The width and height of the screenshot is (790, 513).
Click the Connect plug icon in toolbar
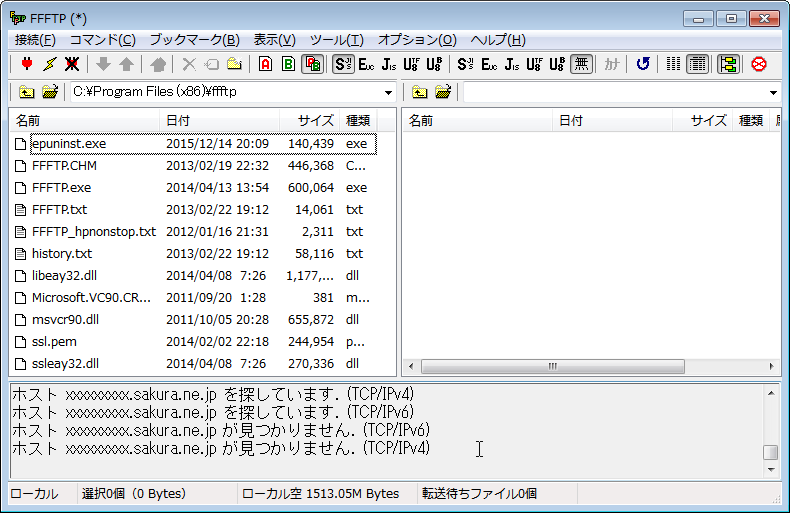(27, 64)
